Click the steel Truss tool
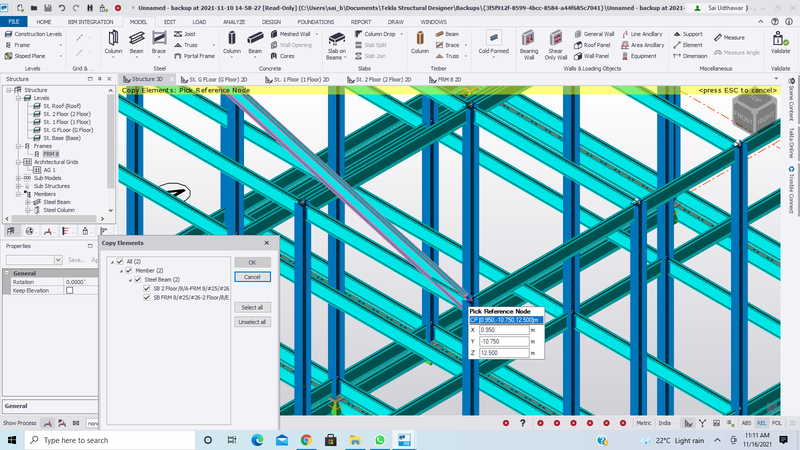 [186, 45]
